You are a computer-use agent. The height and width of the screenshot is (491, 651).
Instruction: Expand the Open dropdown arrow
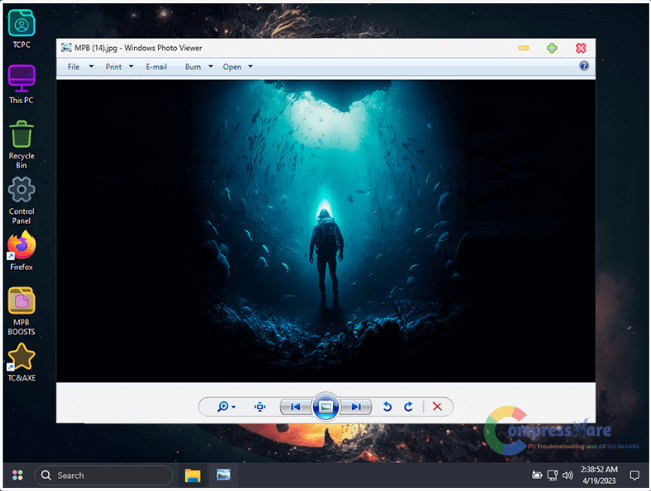(x=250, y=66)
